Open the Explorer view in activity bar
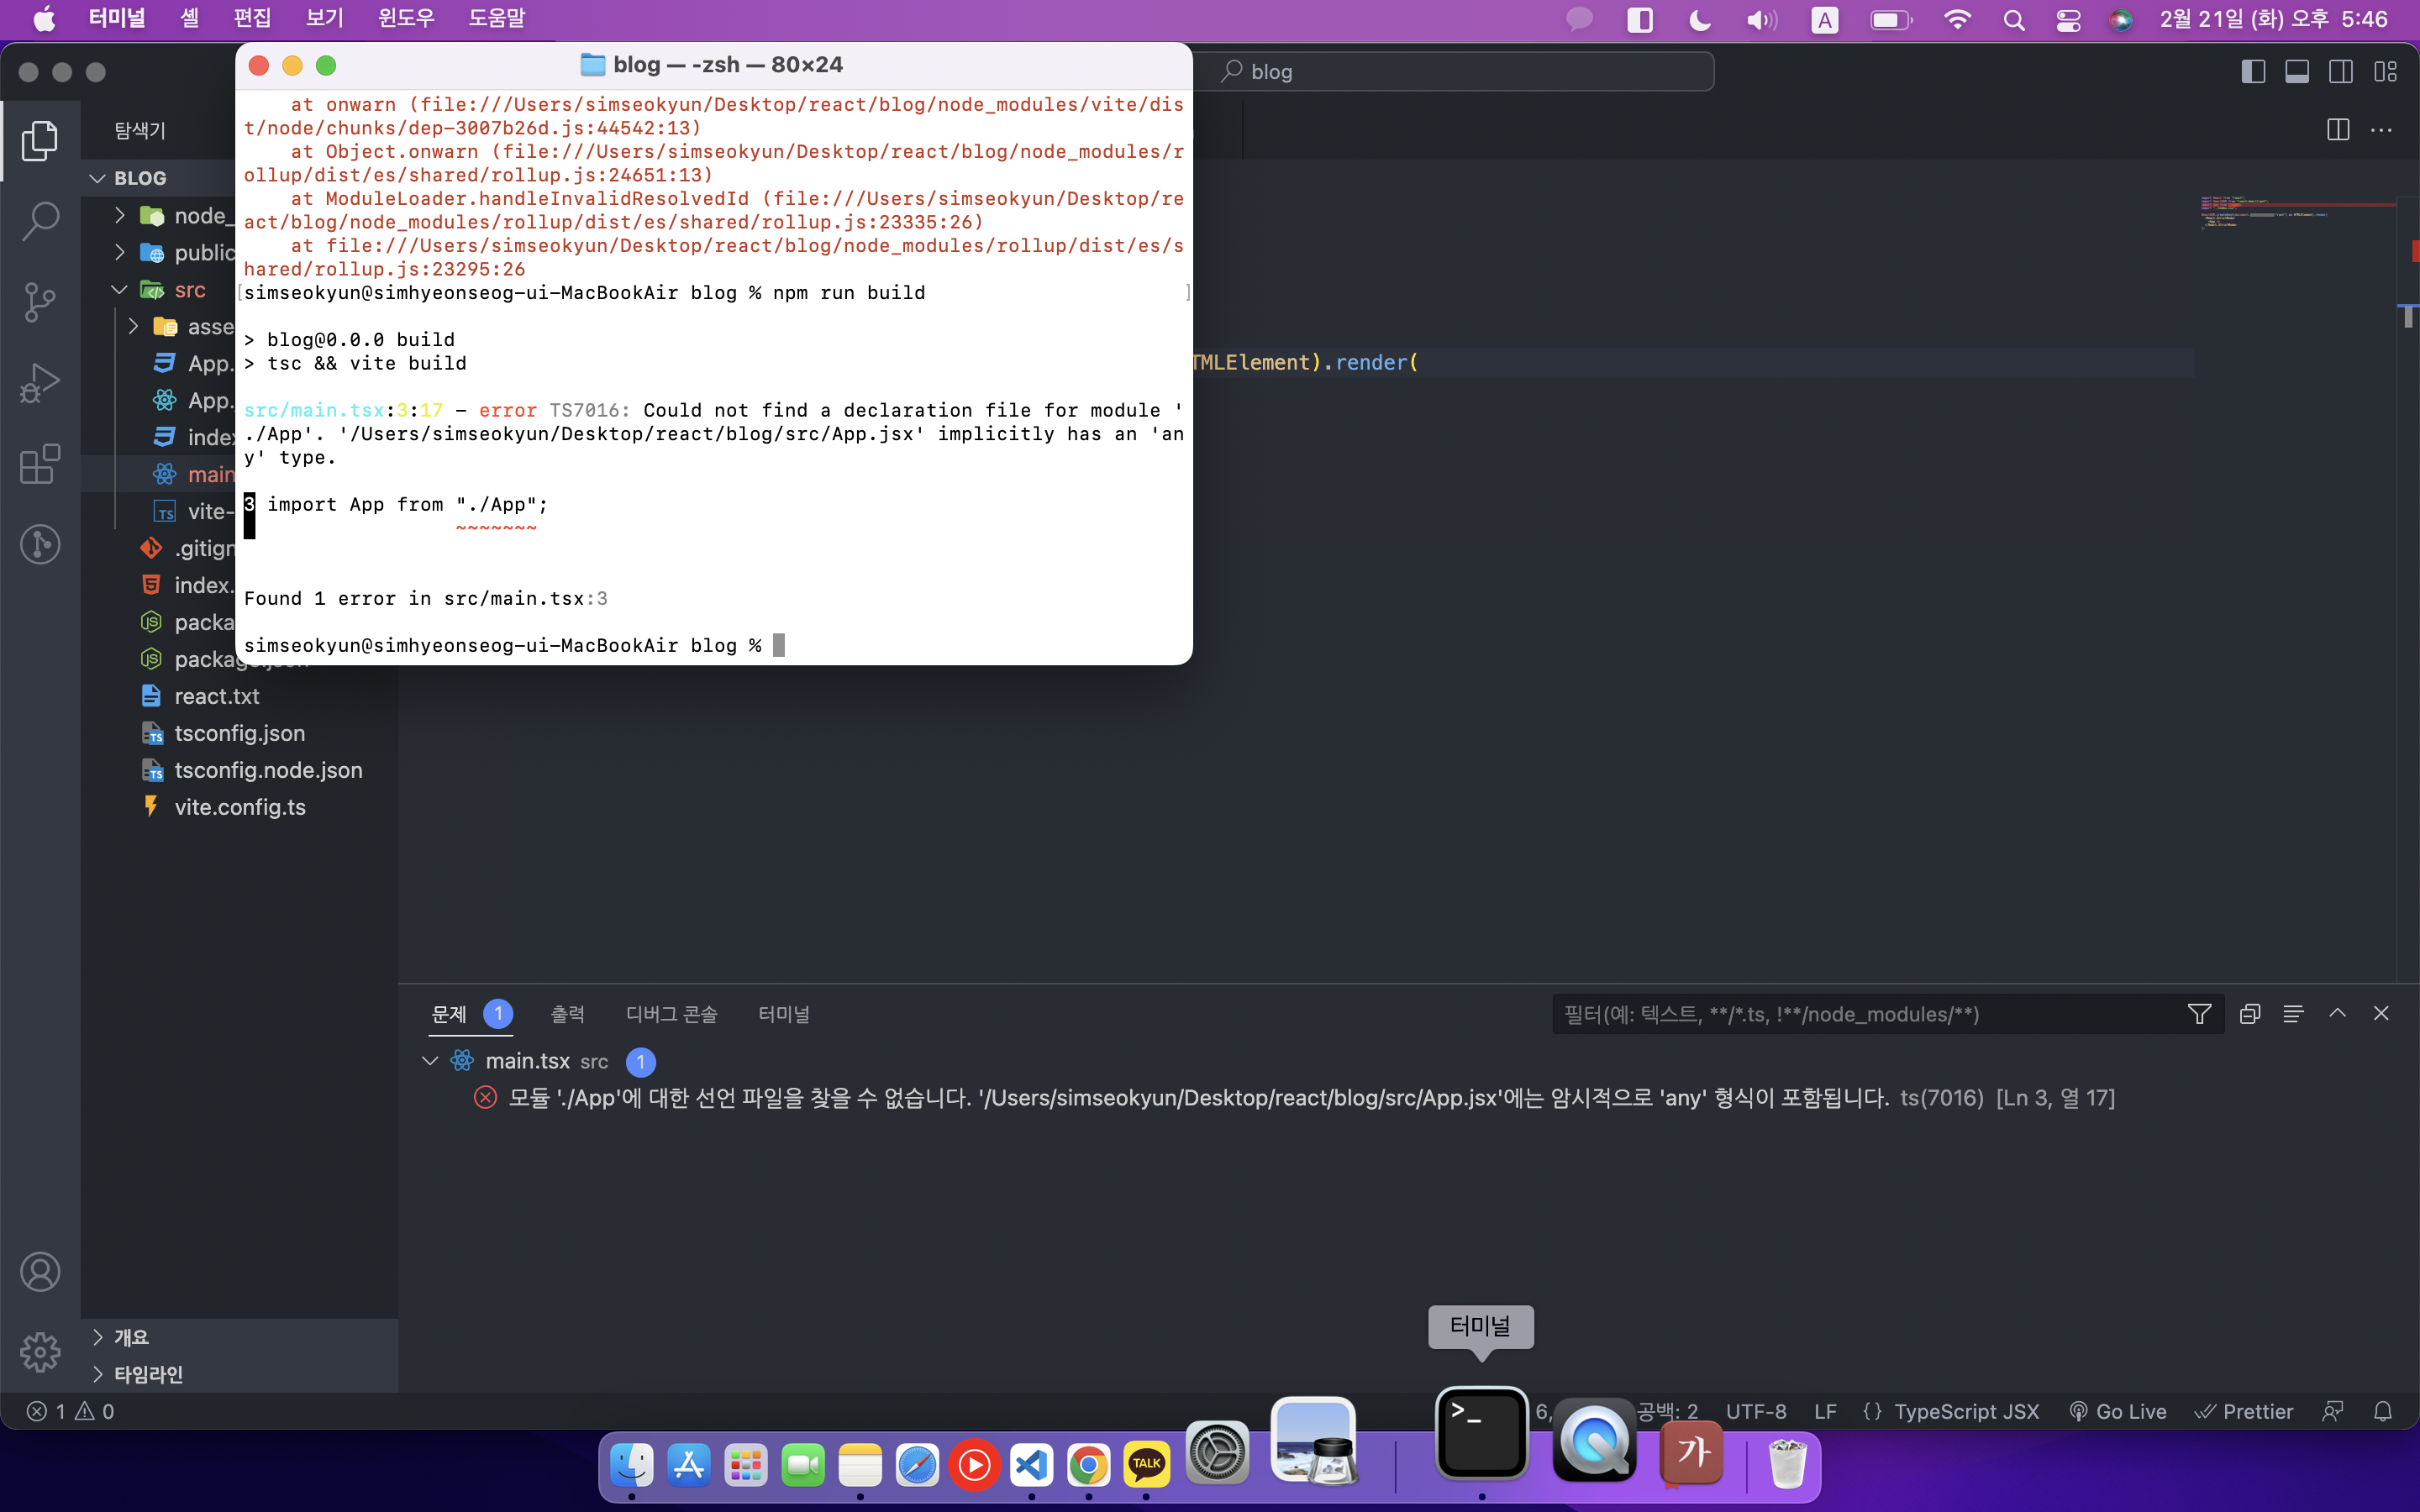 click(40, 140)
